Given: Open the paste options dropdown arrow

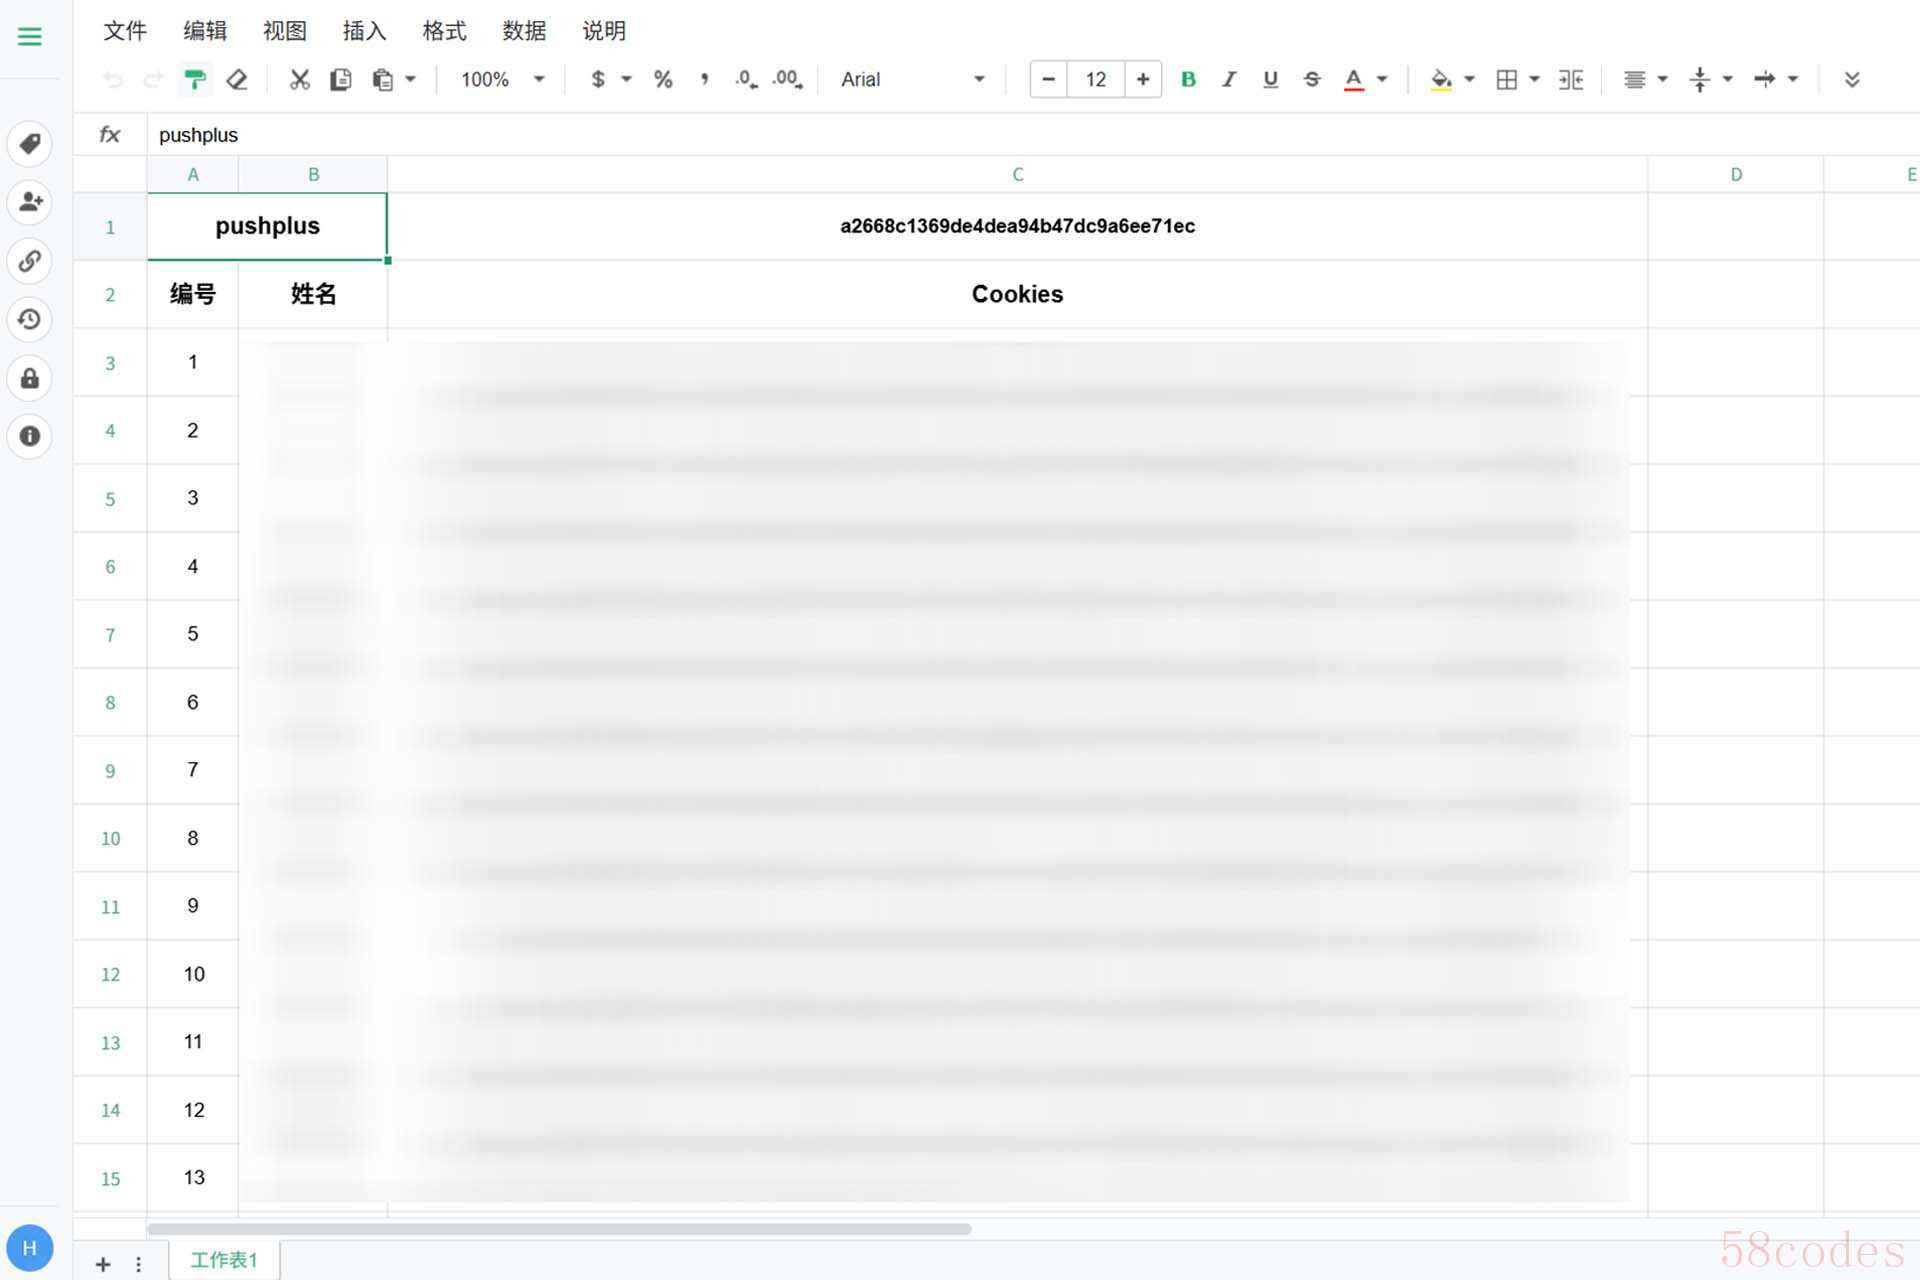Looking at the screenshot, I should 410,79.
